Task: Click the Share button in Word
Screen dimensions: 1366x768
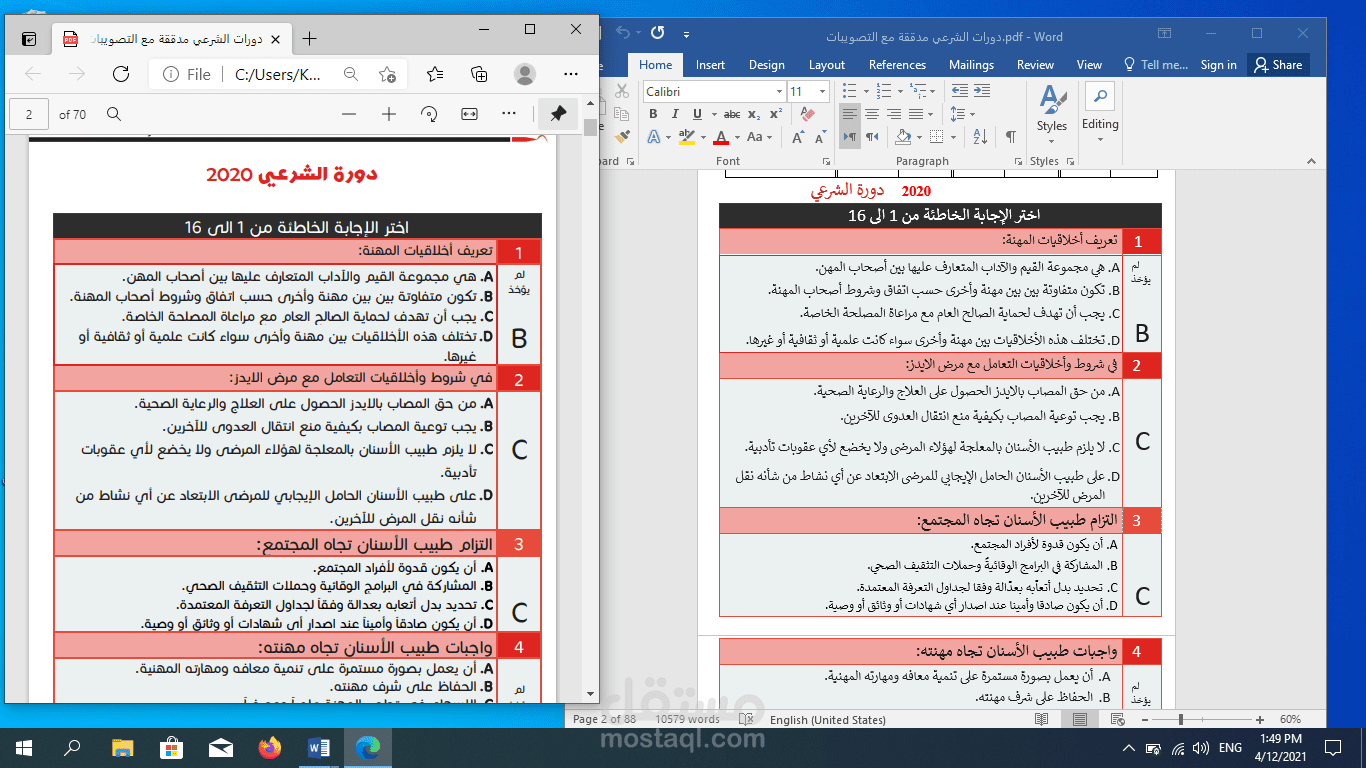Action: click(x=1279, y=64)
